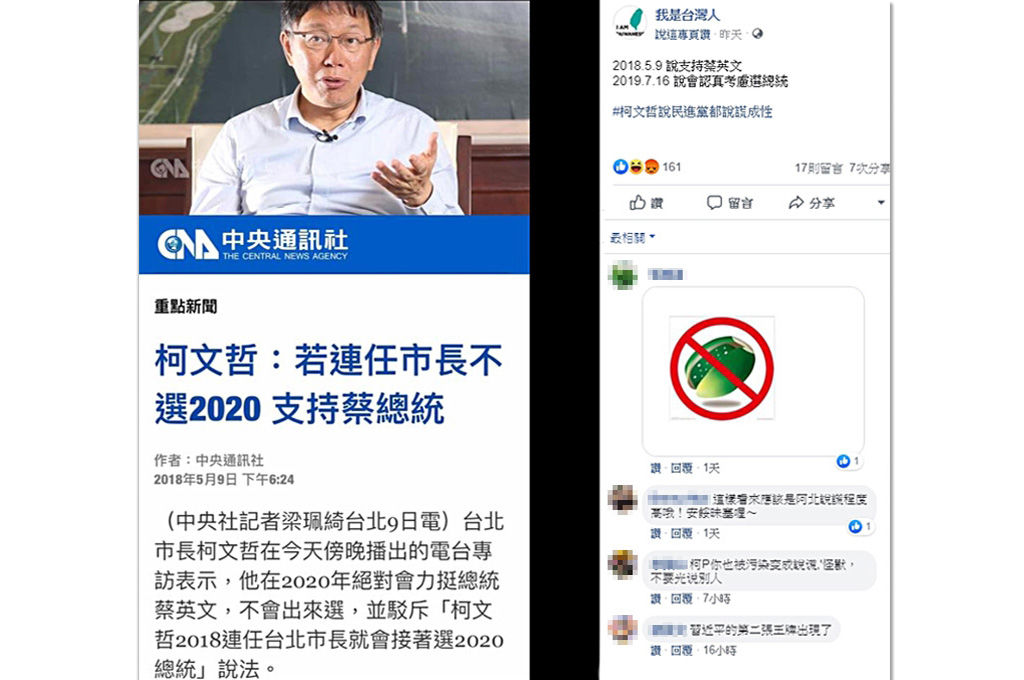The width and height of the screenshot is (1024, 680).
Task: Click the 分享 share arrow button
Action: pos(811,203)
